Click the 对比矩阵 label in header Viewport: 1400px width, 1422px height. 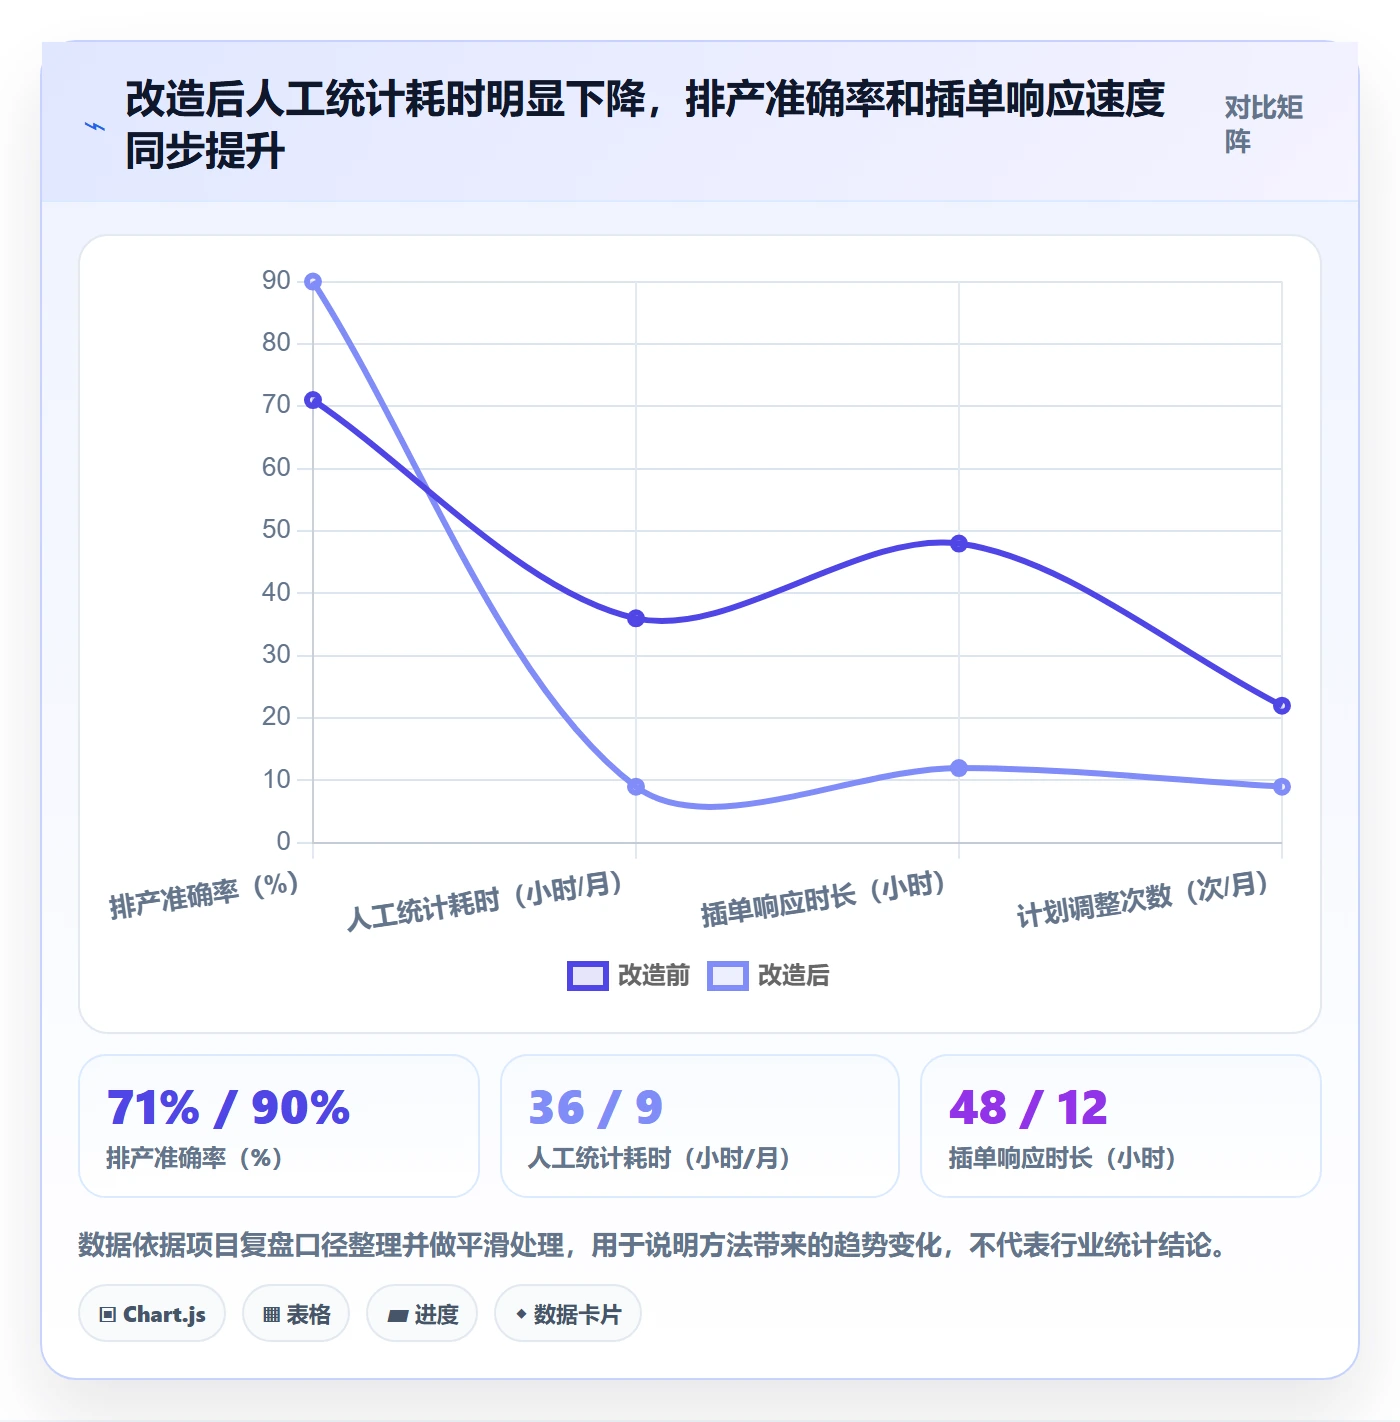(x=1263, y=124)
